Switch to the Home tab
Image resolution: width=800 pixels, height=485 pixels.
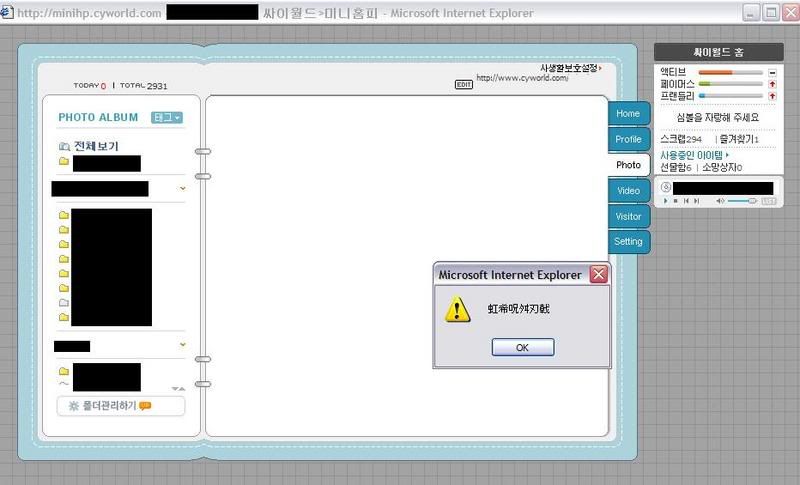[x=628, y=113]
